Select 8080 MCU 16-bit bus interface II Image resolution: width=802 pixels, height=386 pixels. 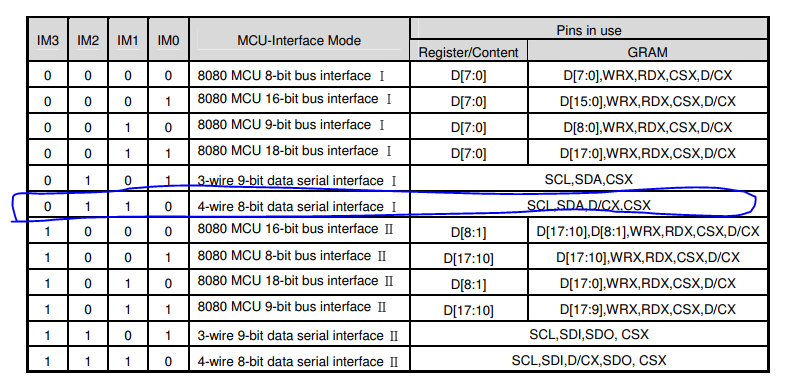click(295, 229)
